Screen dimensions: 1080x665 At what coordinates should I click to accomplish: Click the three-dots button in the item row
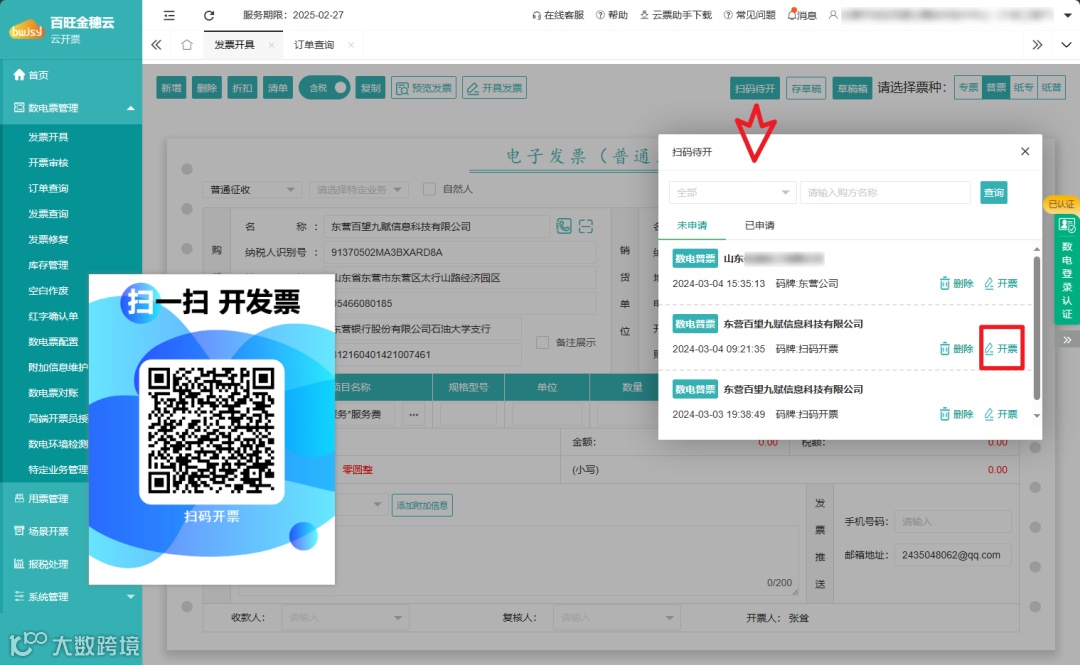pyautogui.click(x=413, y=415)
